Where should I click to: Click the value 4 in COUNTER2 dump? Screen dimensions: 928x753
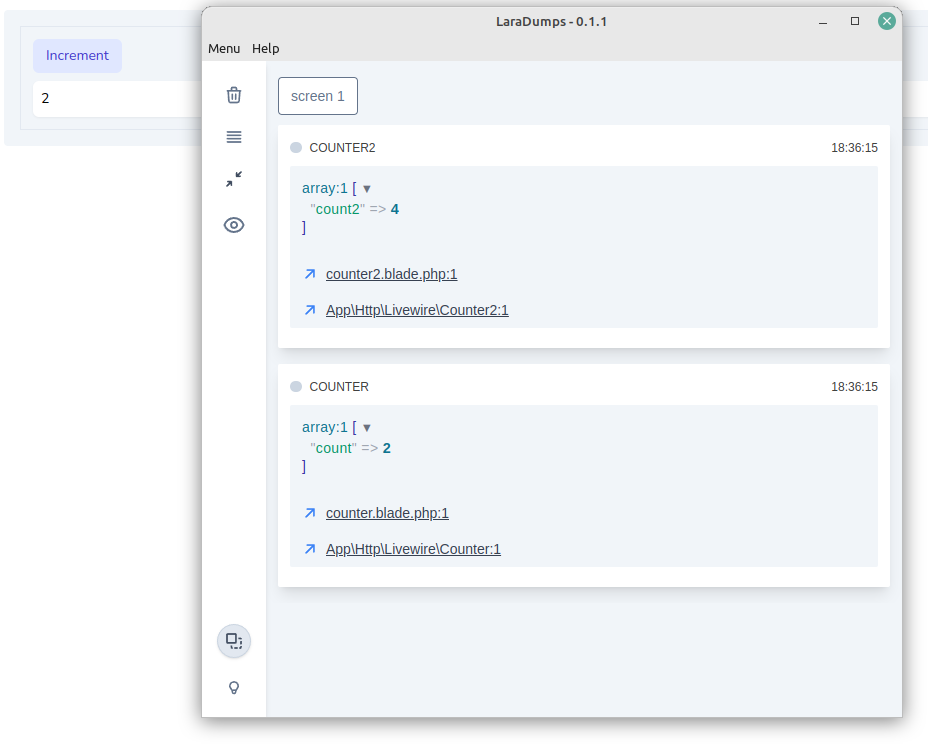tap(395, 209)
